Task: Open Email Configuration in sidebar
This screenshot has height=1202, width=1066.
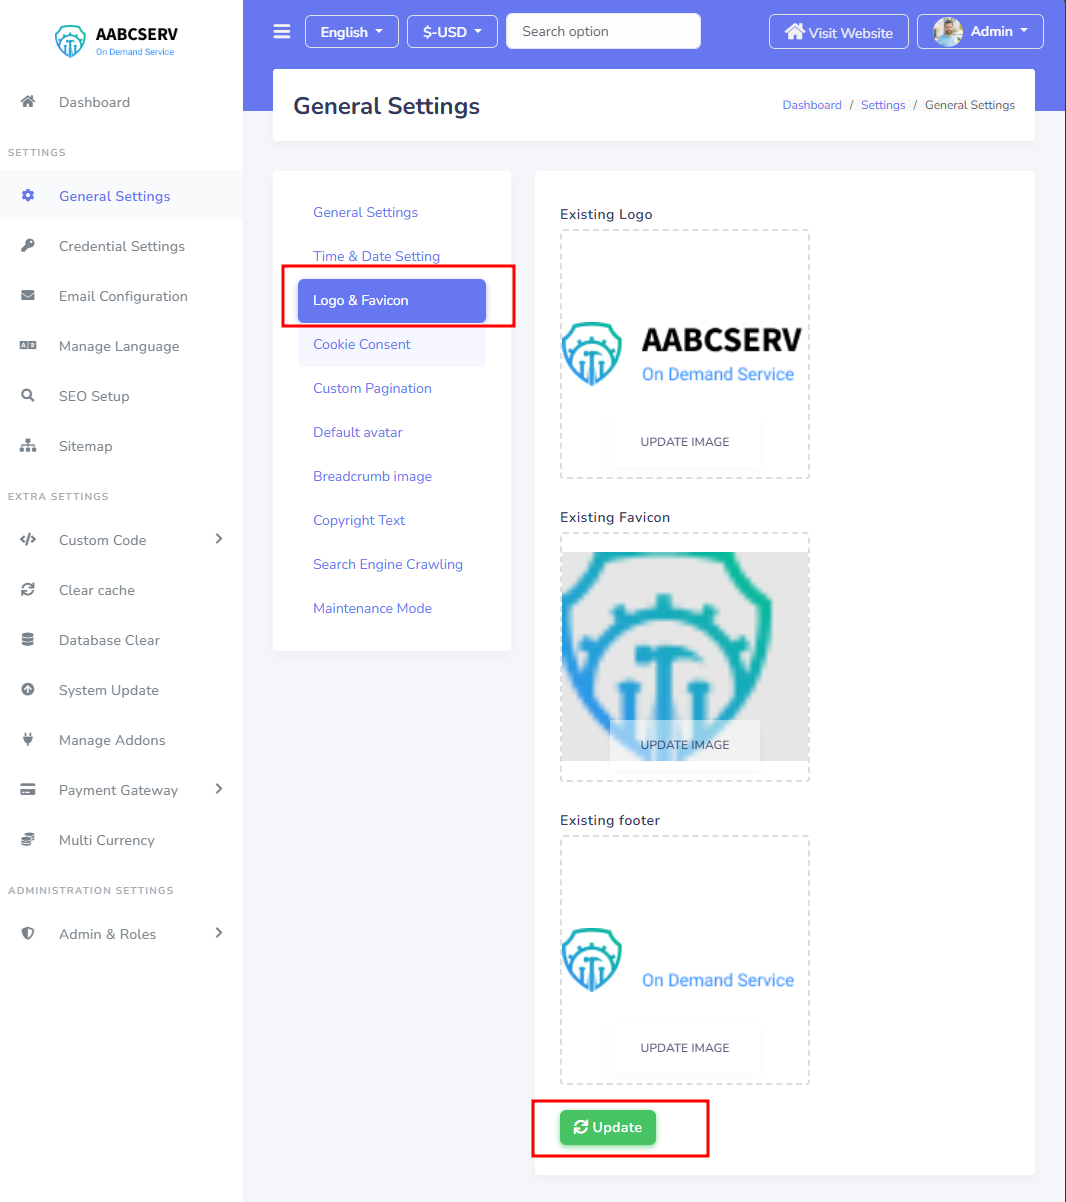Action: coord(121,296)
